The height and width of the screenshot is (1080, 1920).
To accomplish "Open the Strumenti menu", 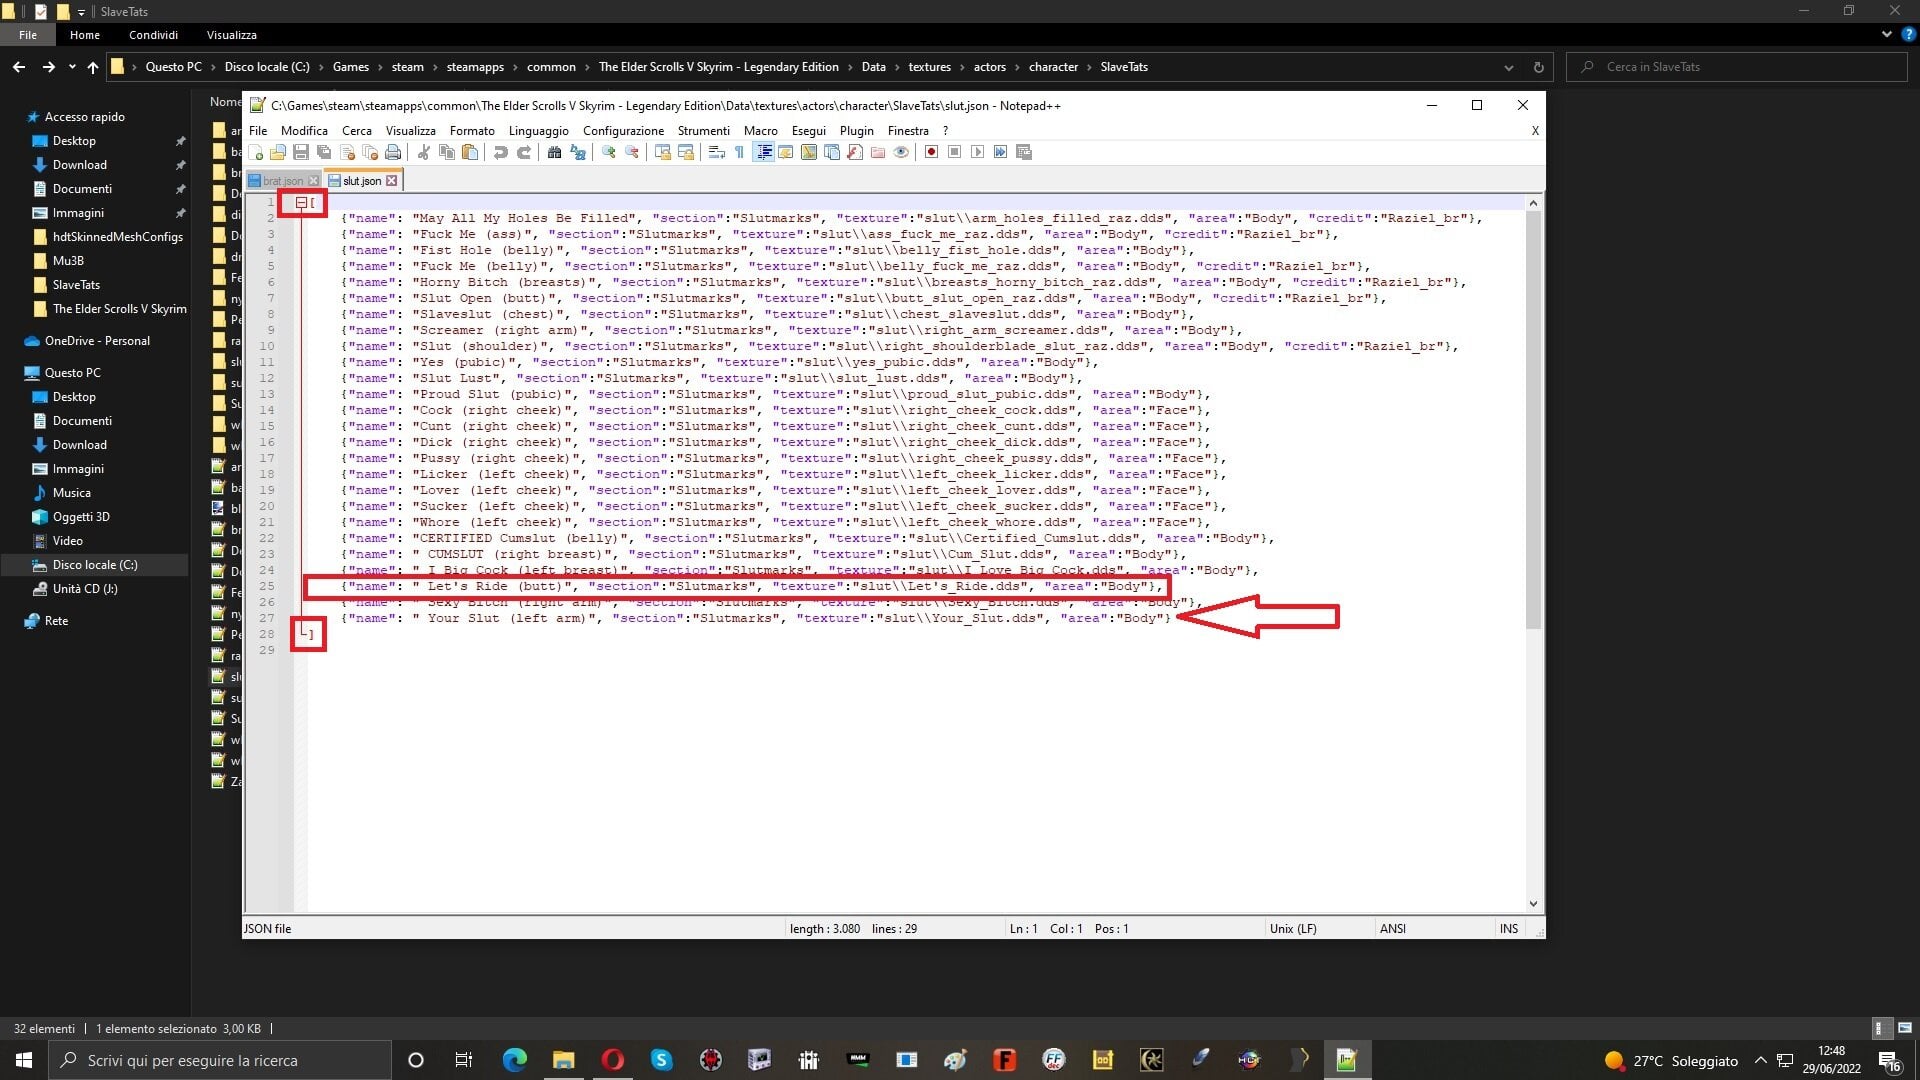I will pos(703,131).
